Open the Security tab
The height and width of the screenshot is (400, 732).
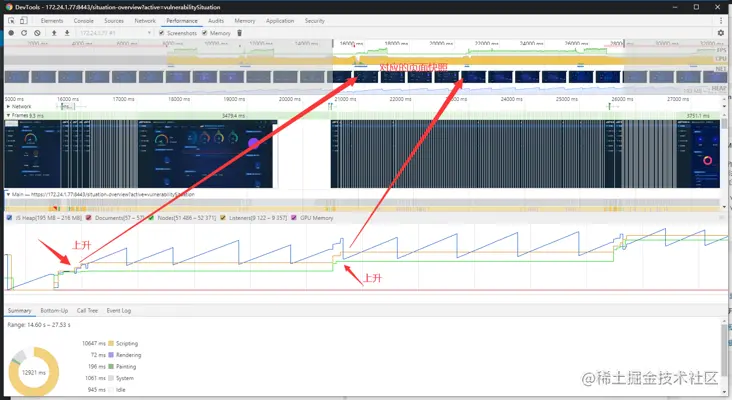[315, 21]
